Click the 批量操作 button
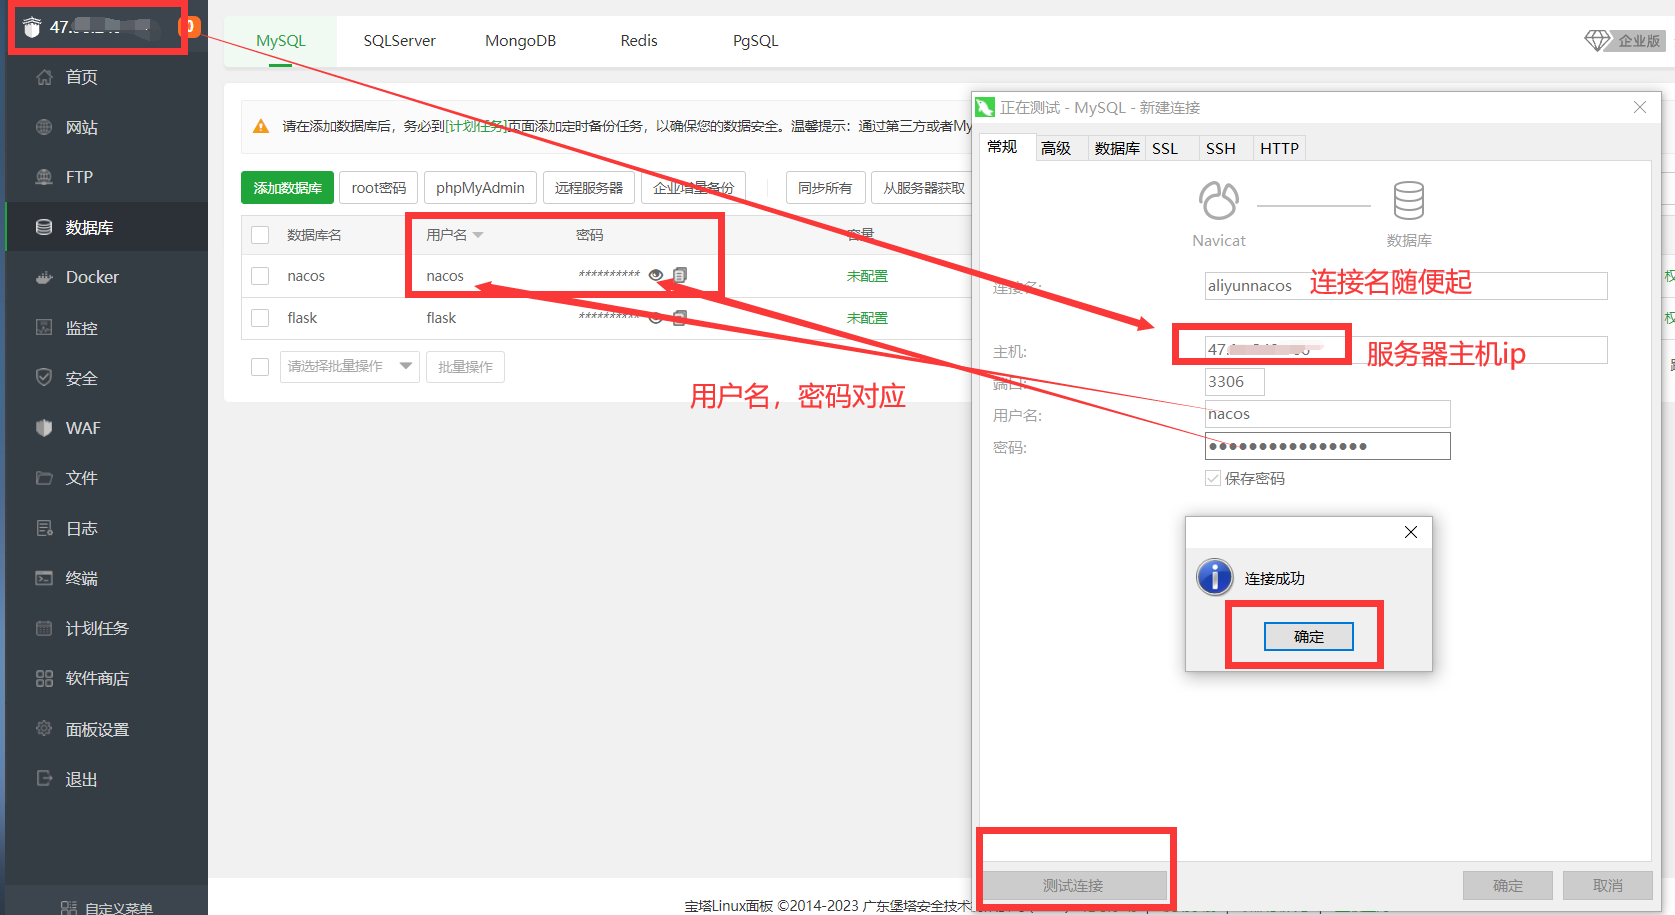Screen dimensions: 1675x915 [x=465, y=367]
